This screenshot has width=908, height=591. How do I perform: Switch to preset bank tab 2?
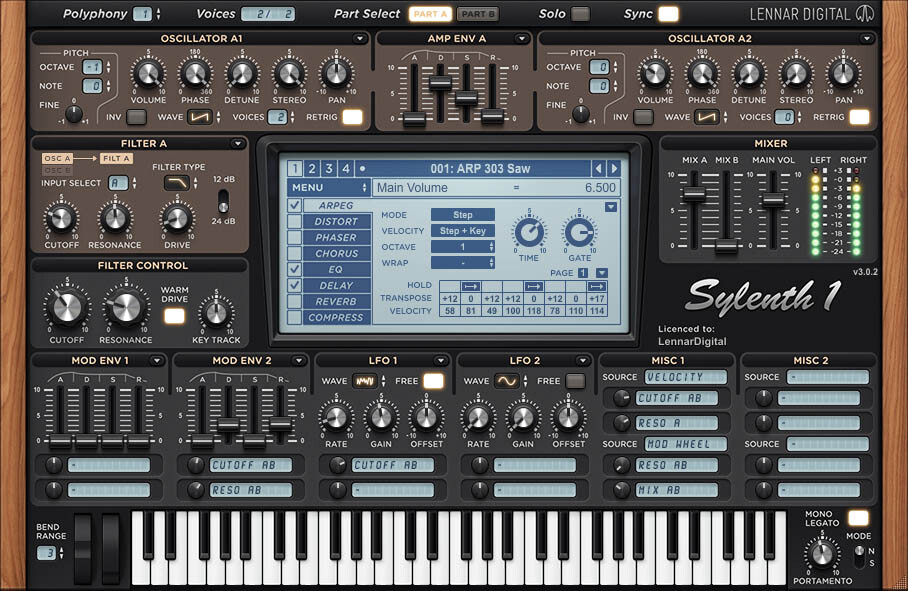click(312, 168)
